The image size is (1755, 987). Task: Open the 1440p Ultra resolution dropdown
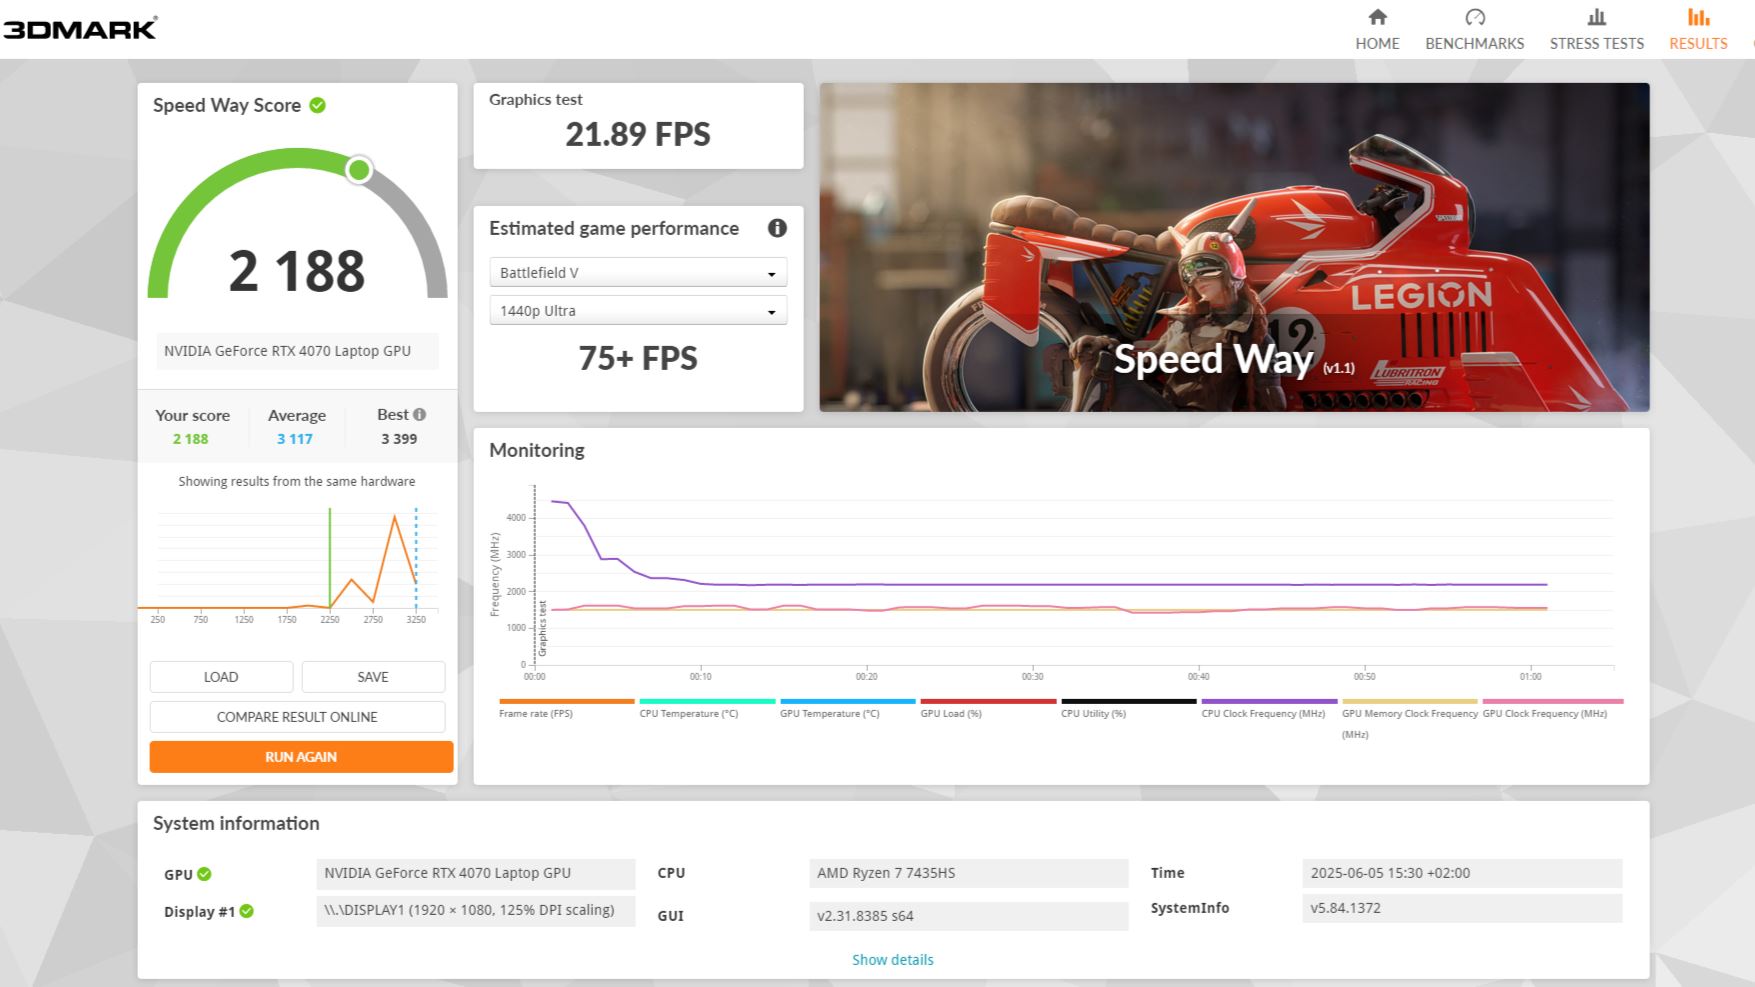point(638,311)
